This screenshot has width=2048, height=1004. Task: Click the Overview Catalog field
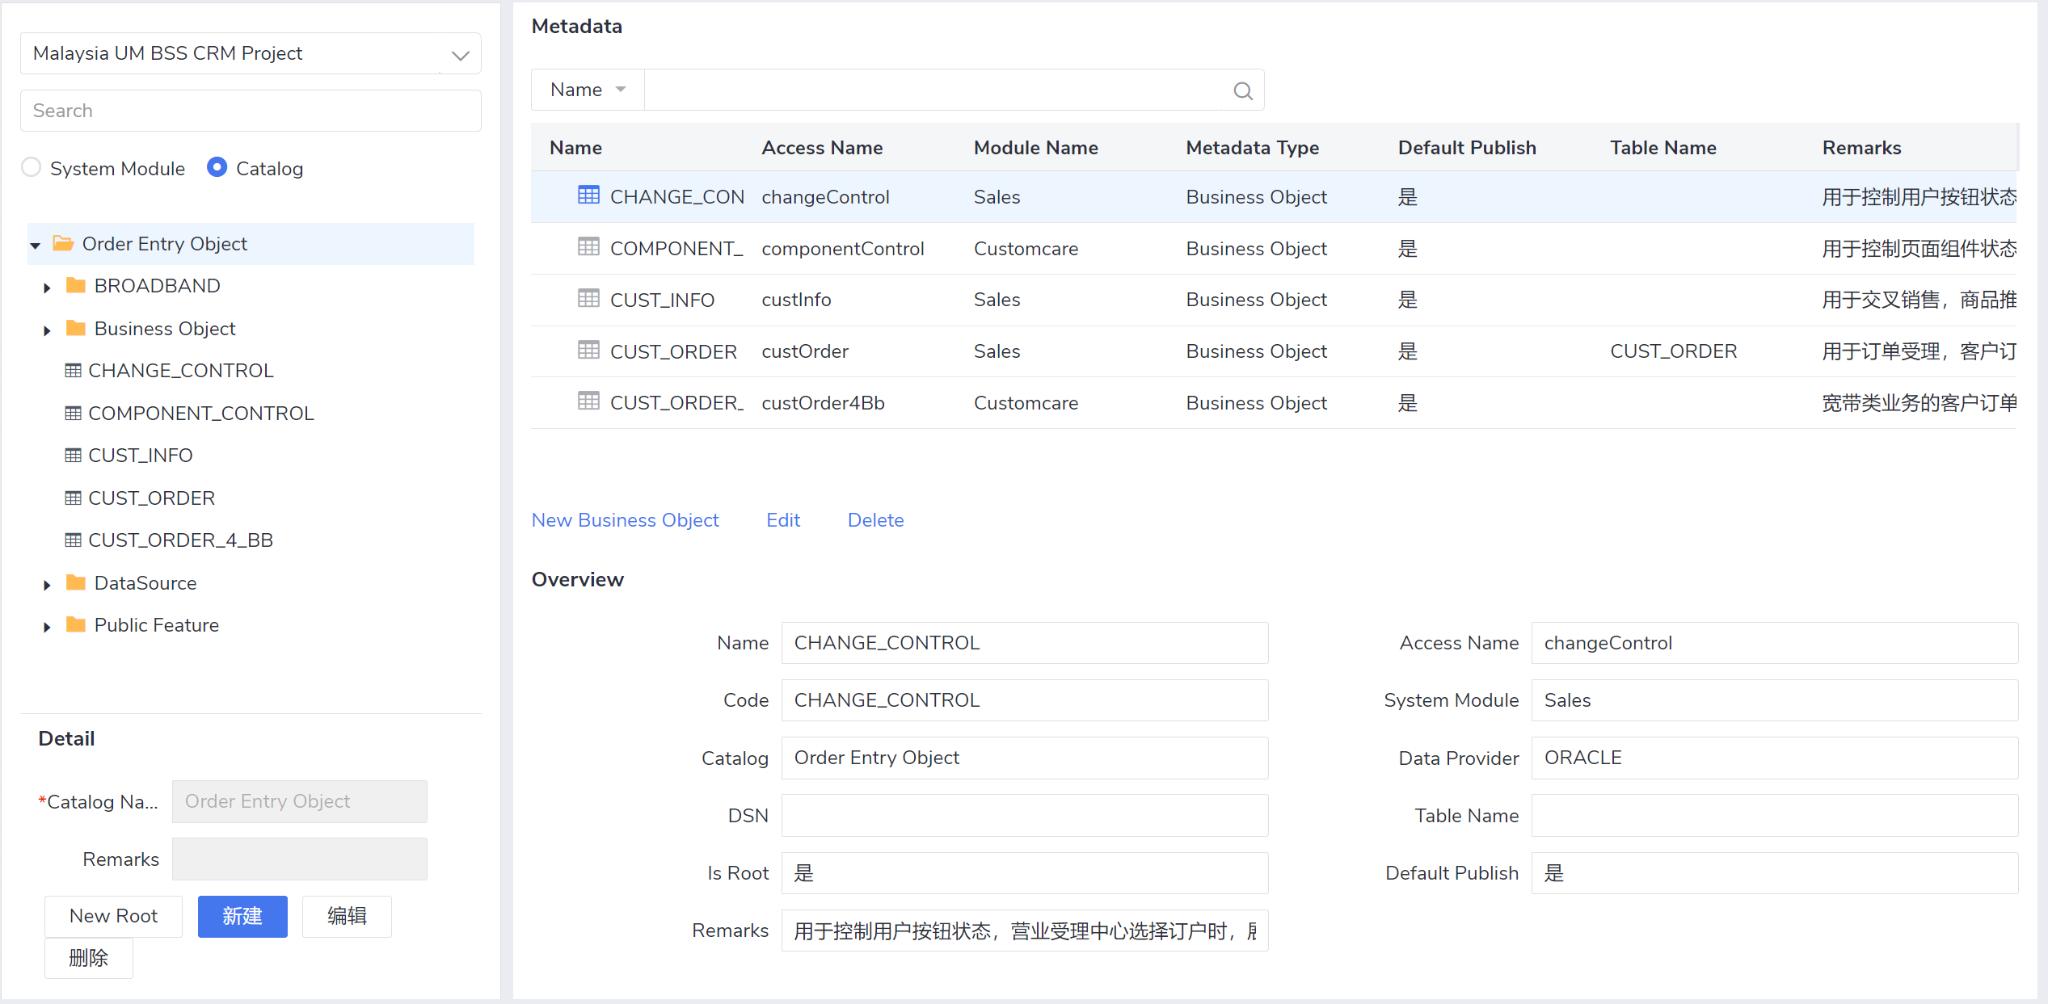coord(1024,758)
